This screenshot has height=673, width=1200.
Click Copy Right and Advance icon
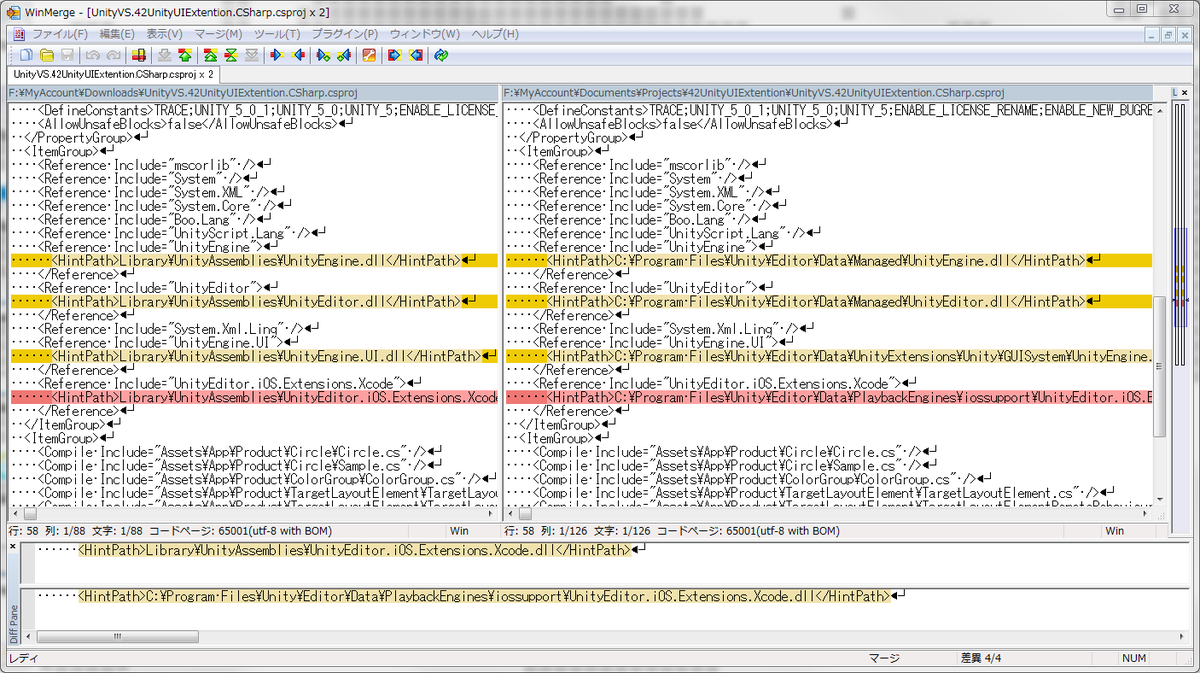pos(323,55)
